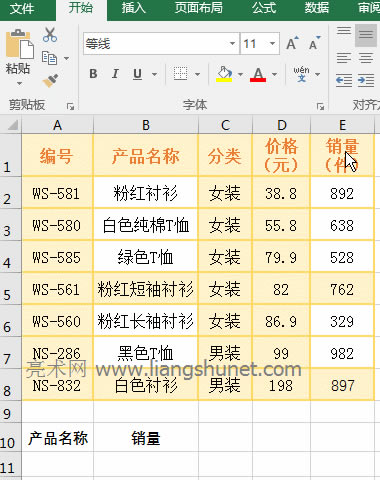
Task: Switch to the 公式 tab
Action: (x=264, y=8)
